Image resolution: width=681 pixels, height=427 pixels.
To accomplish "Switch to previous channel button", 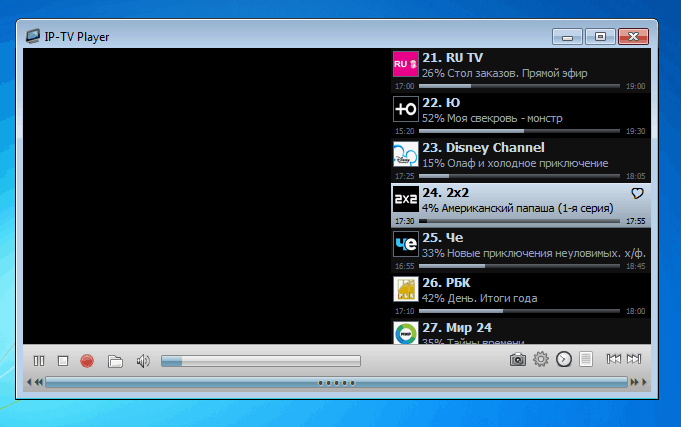I will pyautogui.click(x=614, y=359).
